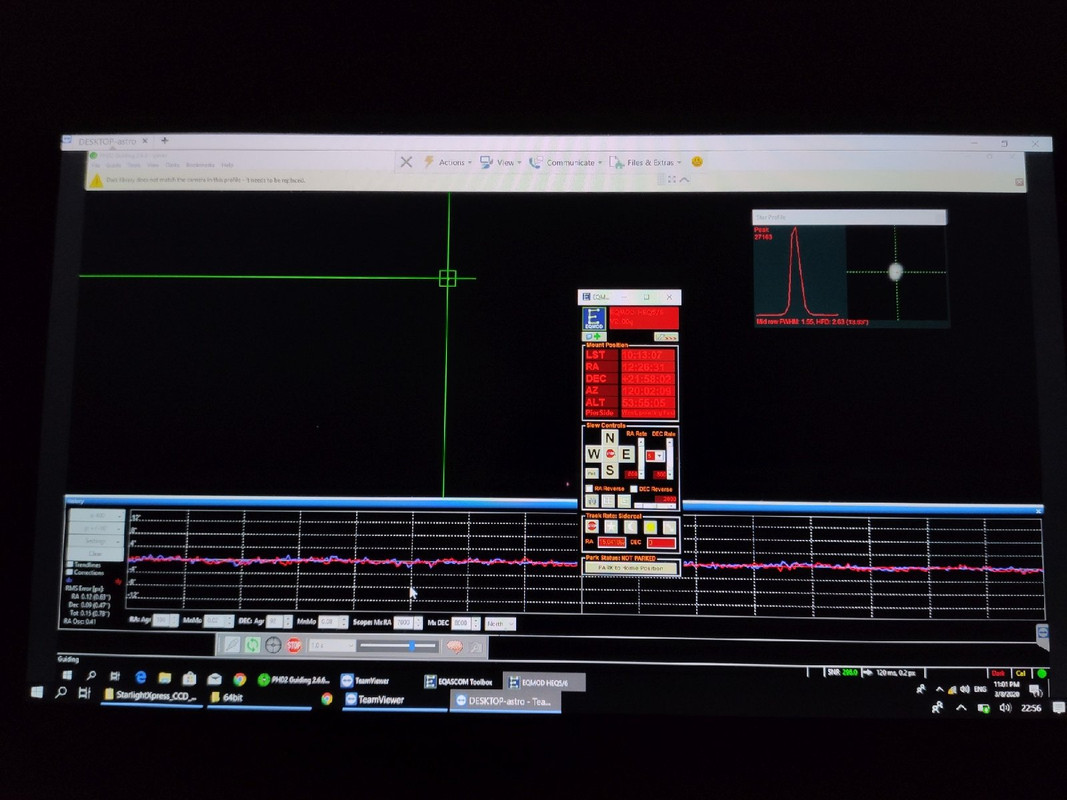
Task: Click the StarlightXpress_CCD local taskbar button
Action: (x=150, y=696)
